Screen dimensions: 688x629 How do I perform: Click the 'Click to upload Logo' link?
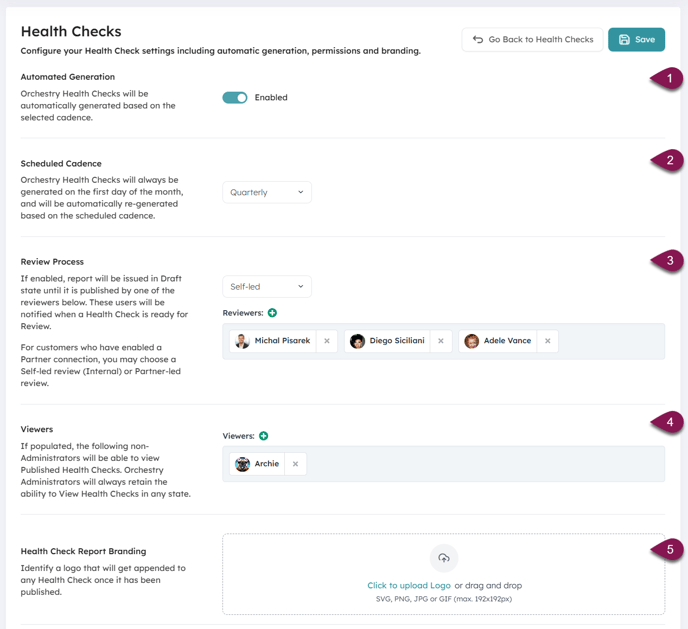(x=408, y=585)
